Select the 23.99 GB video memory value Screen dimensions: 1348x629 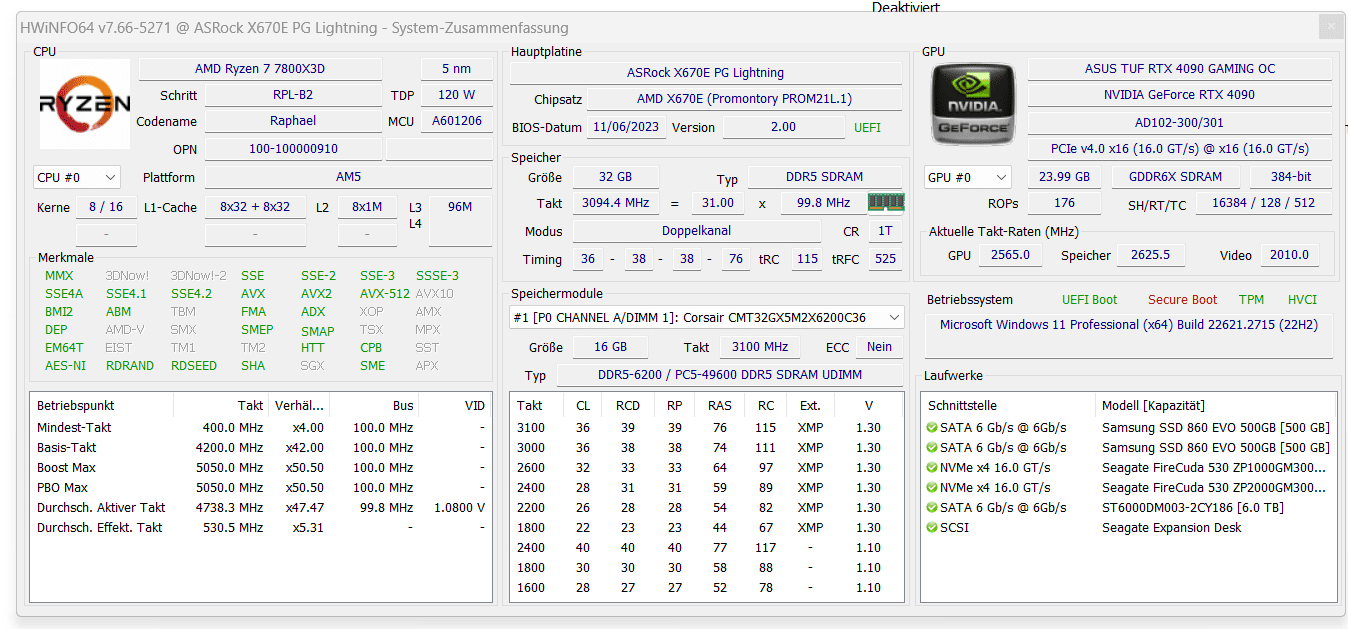click(1064, 177)
